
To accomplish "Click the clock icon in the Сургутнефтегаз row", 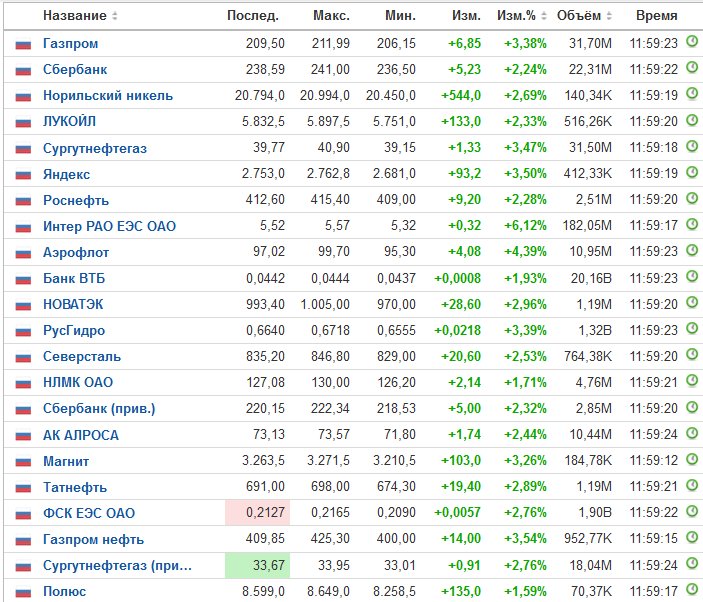I will pos(692,146).
